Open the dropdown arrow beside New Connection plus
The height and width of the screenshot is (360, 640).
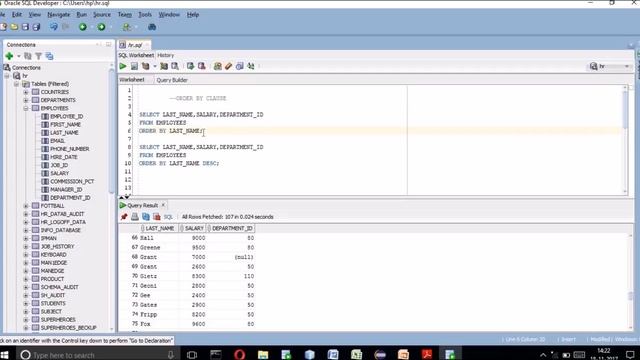click(19, 56)
